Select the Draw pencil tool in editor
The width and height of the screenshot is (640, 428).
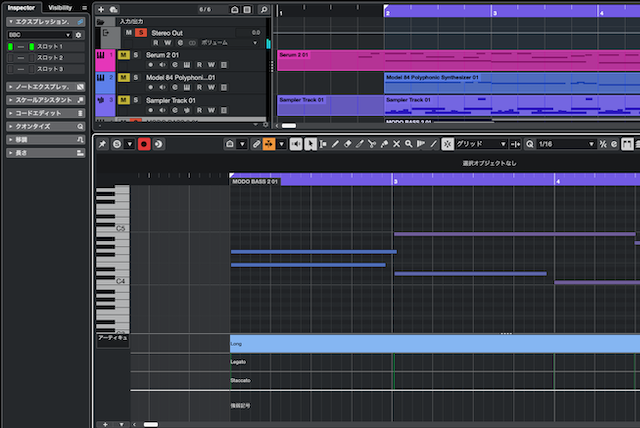tap(335, 144)
